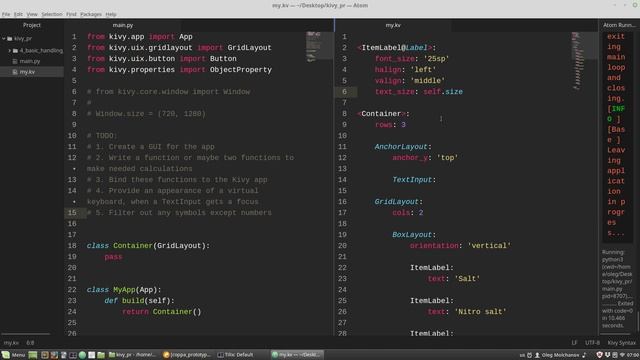Open the files folder launcher in taskbar

pyautogui.click(x=101, y=355)
